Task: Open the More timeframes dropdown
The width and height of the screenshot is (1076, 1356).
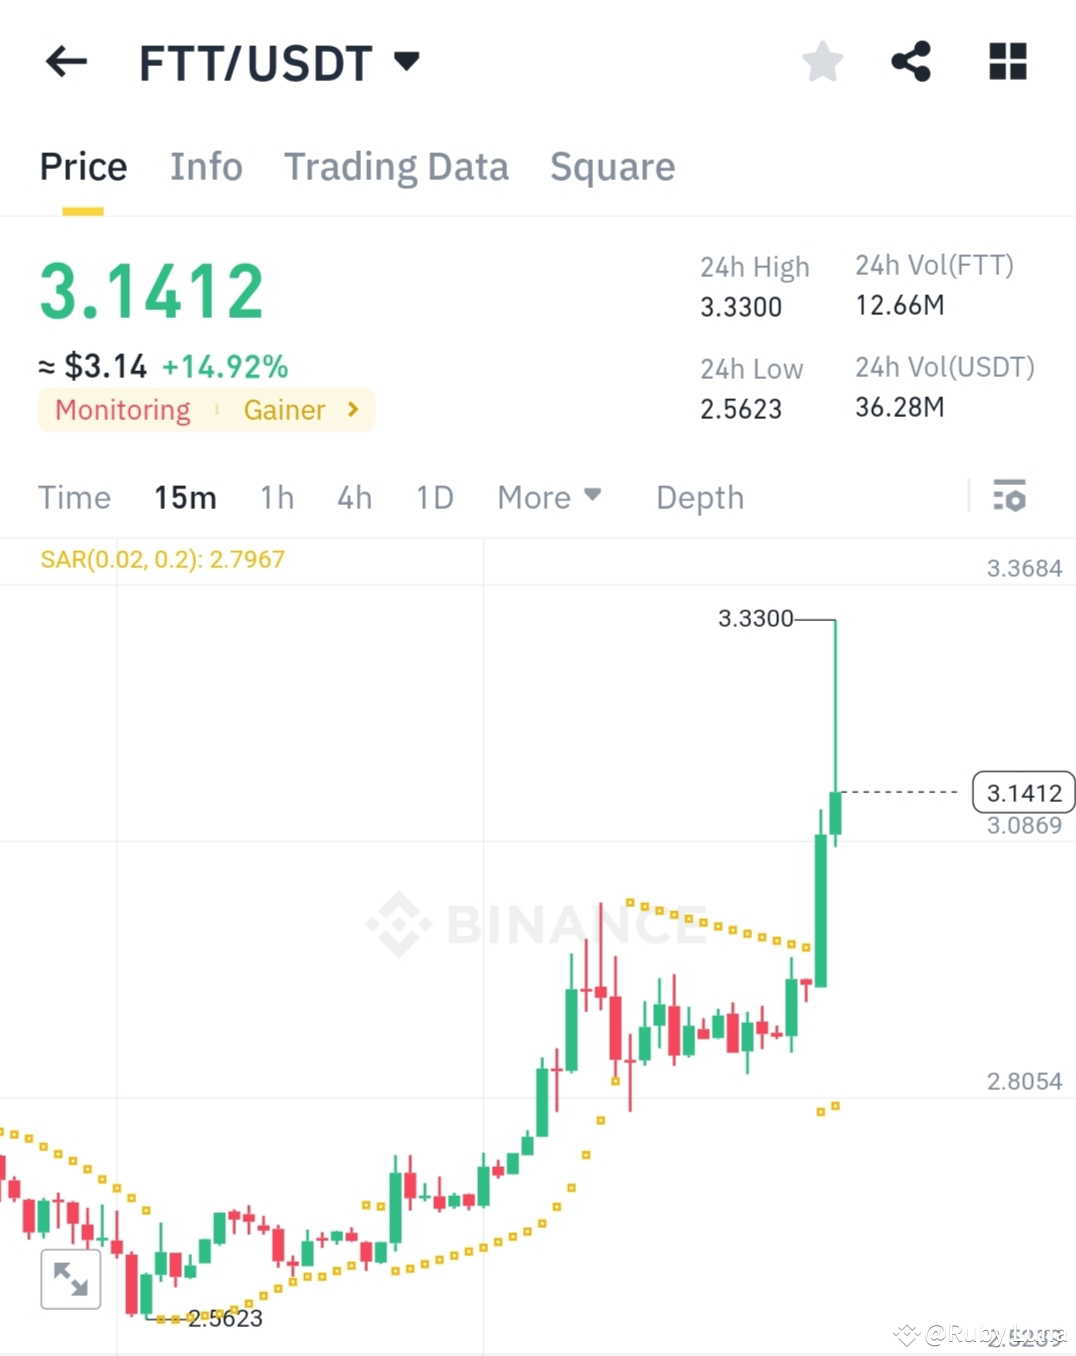Action: [x=549, y=497]
